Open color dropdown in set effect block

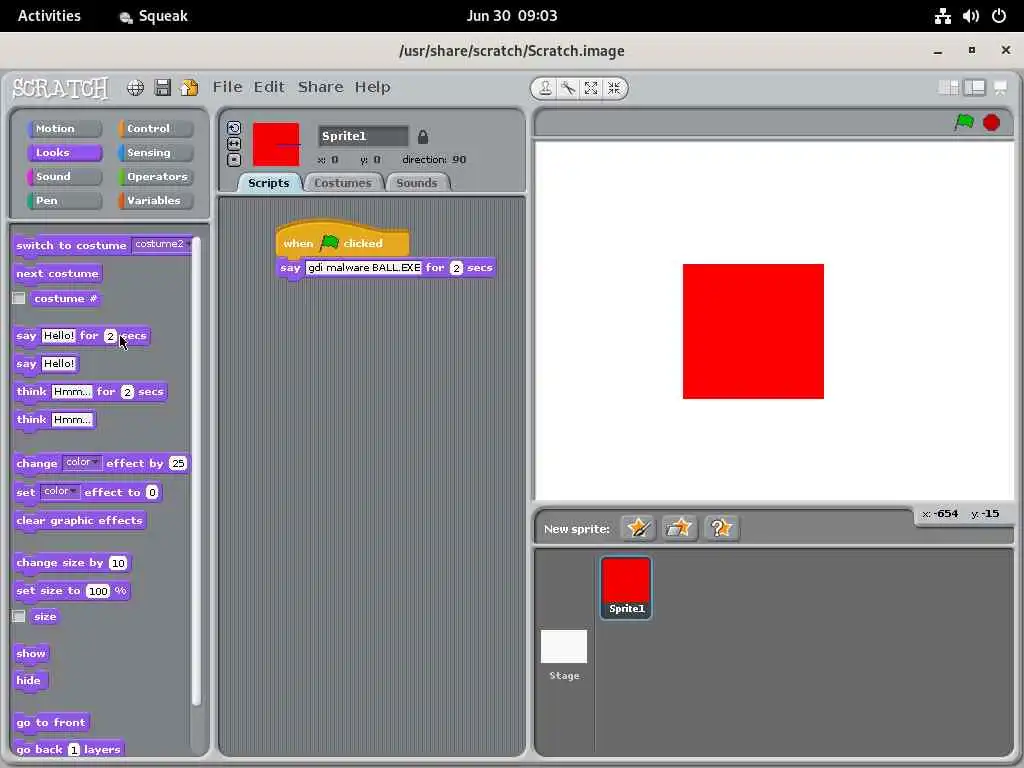(x=60, y=491)
